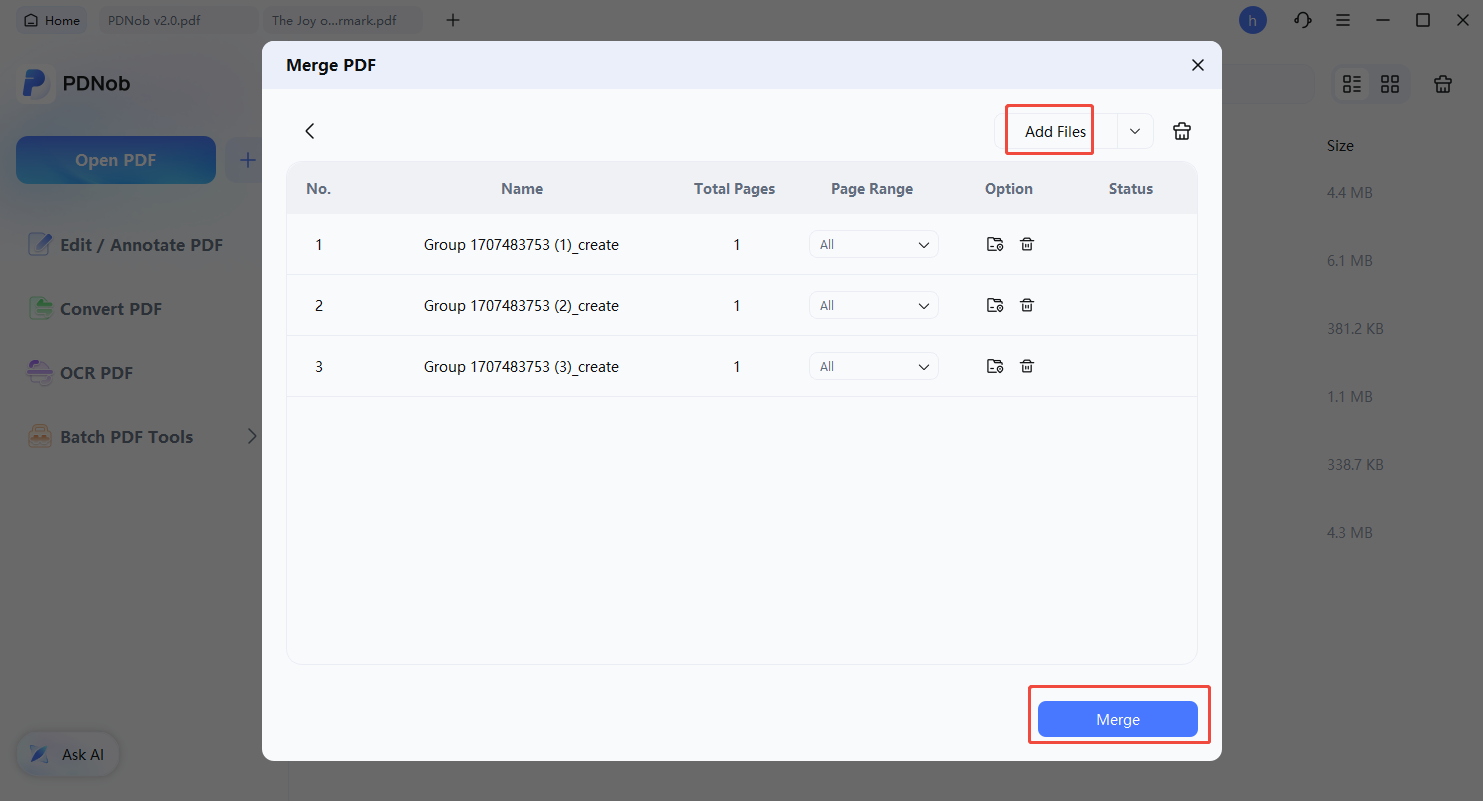This screenshot has height=801, width=1483.
Task: Open Batch PDF Tools
Action: pos(124,436)
